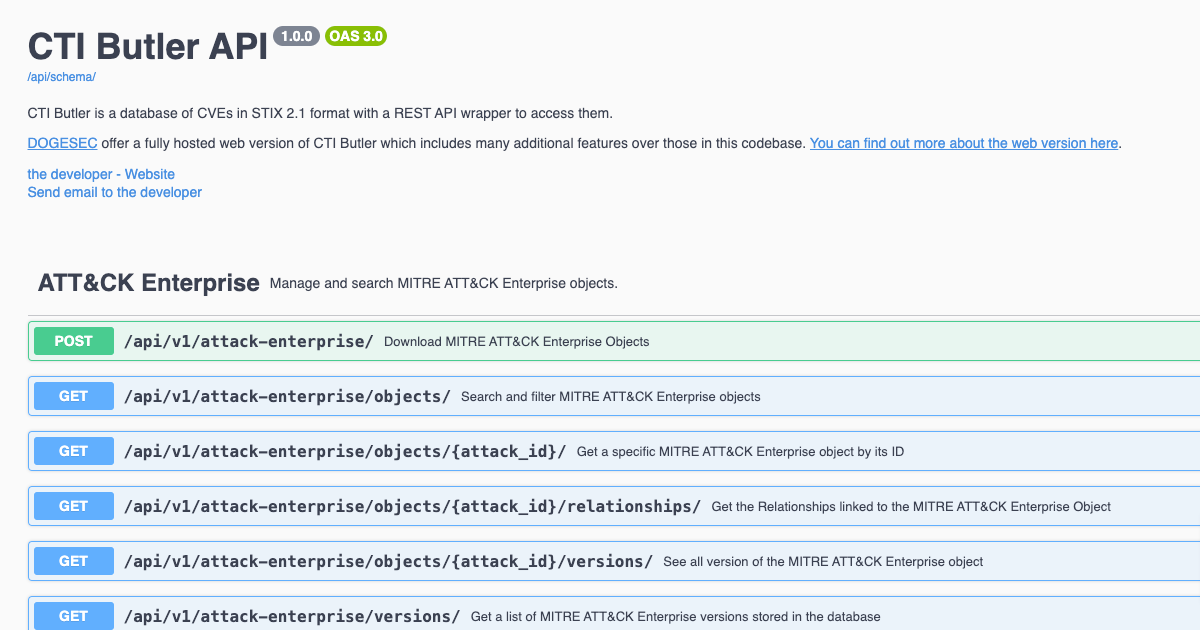1200x630 pixels.
Task: Expand the POST /api/v1/attack-enterprise/ path
Action: pos(249,341)
